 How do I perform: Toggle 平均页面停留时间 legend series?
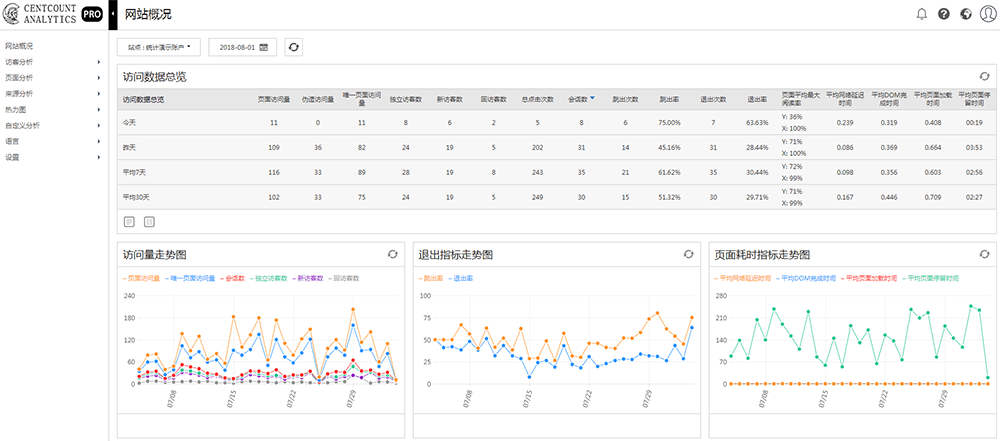point(930,278)
